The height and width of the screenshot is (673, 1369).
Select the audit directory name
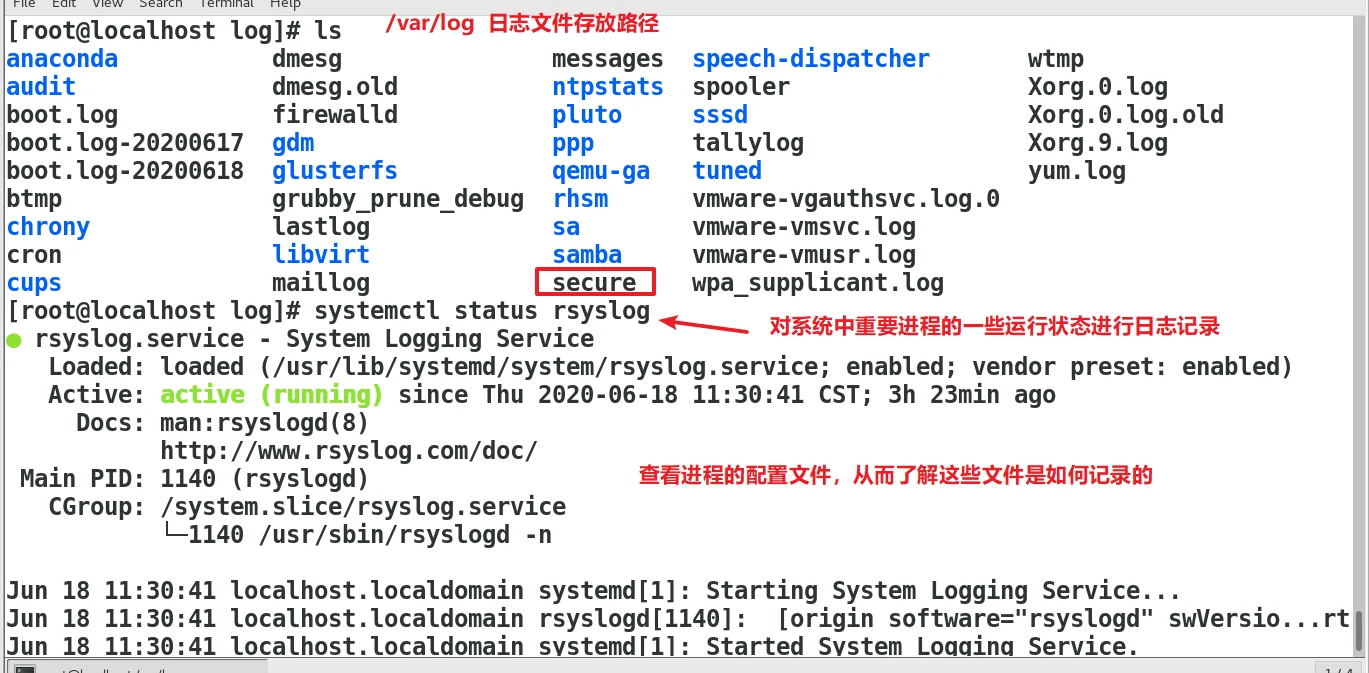(41, 87)
